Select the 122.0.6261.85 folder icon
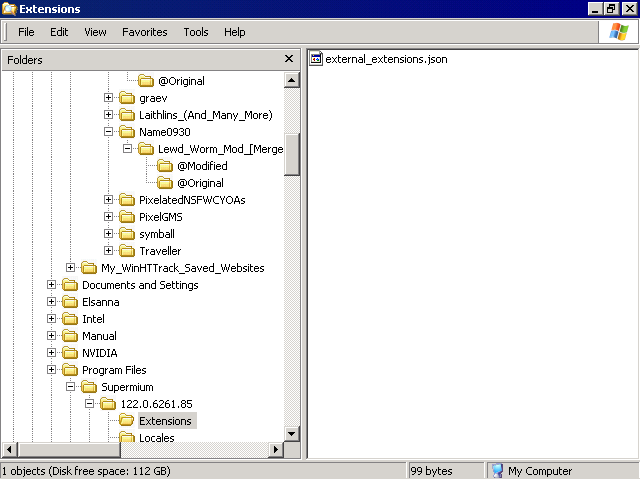Screen dimensions: 640x480 108,404
